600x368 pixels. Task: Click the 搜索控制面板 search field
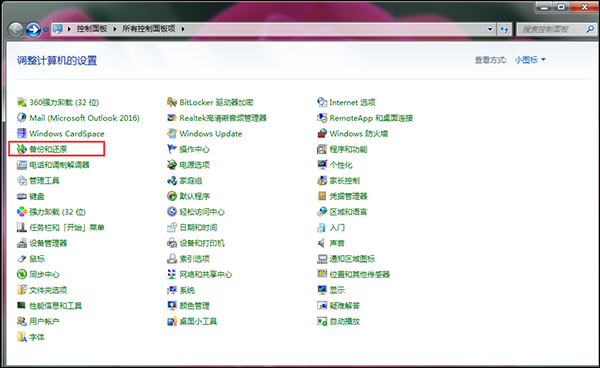click(556, 29)
